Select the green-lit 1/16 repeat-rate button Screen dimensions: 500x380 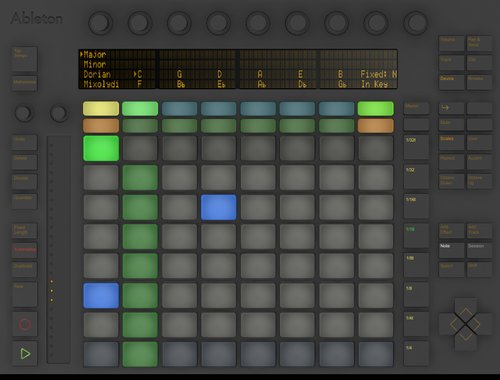(416, 236)
